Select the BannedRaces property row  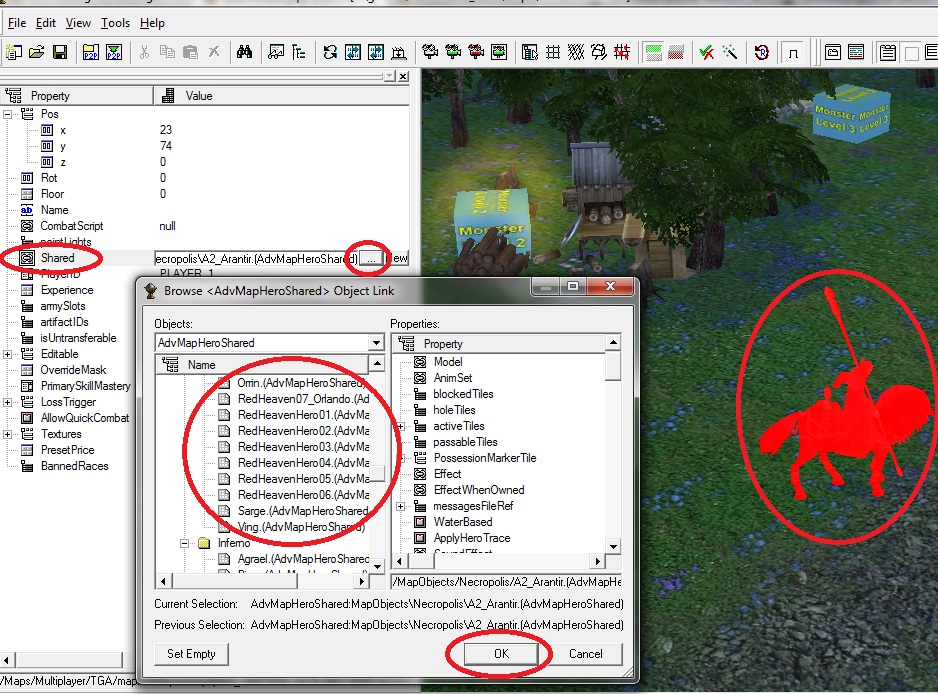pos(75,466)
